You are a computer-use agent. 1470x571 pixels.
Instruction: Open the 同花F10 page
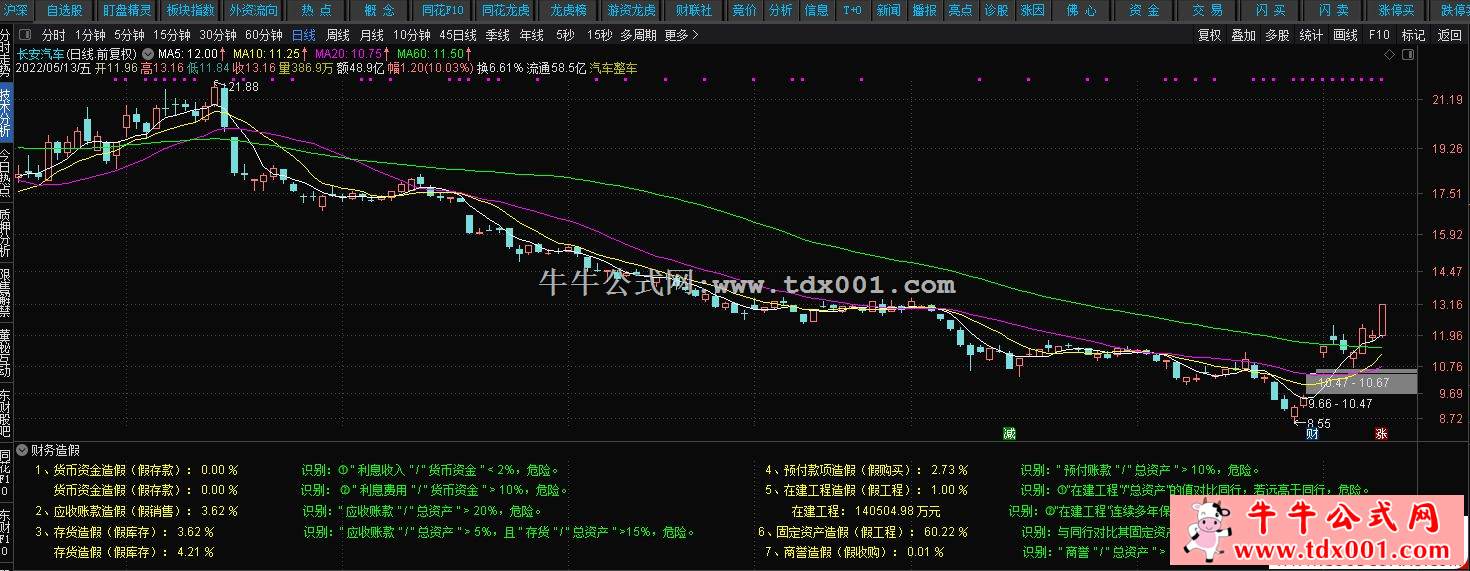443,10
